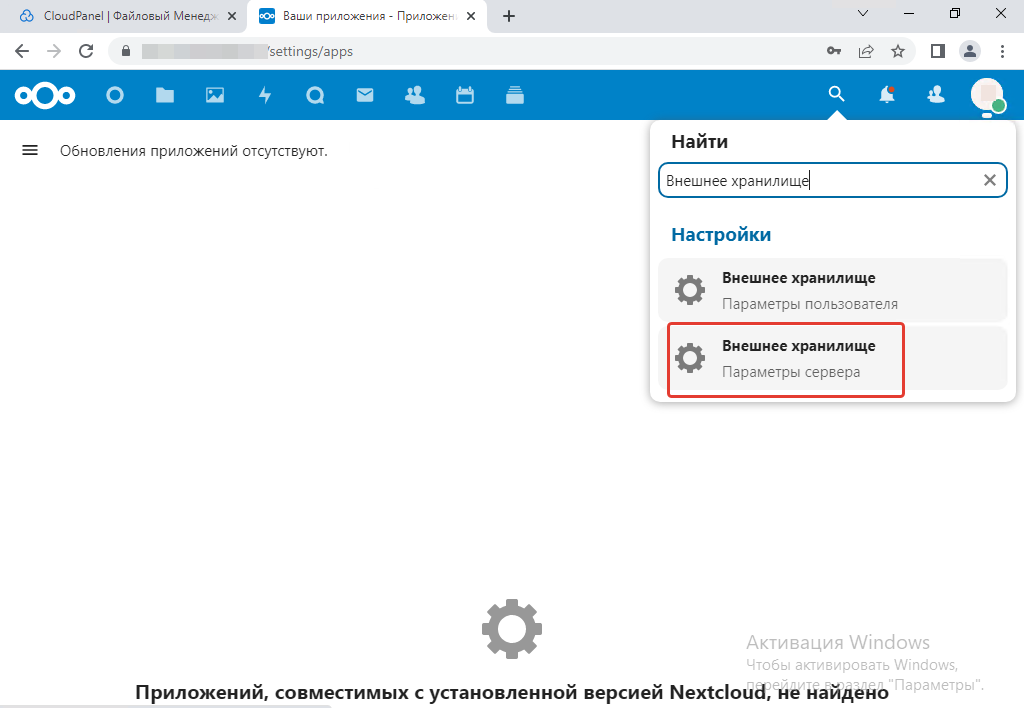The width and height of the screenshot is (1024, 708).
Task: Open a new browser tab
Action: click(509, 16)
